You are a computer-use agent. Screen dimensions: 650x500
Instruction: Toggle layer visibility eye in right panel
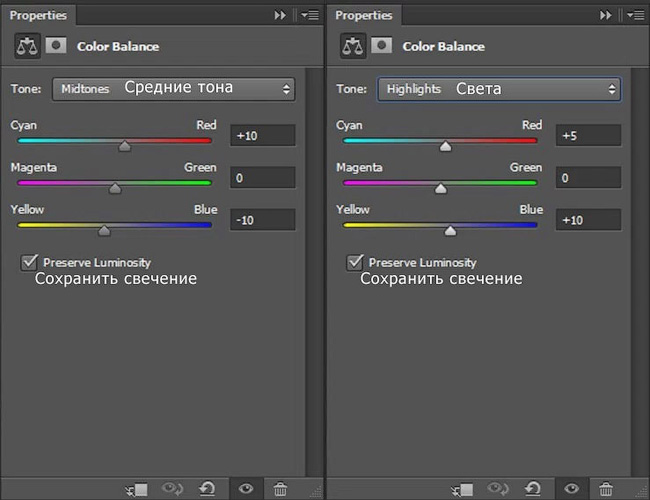click(571, 489)
